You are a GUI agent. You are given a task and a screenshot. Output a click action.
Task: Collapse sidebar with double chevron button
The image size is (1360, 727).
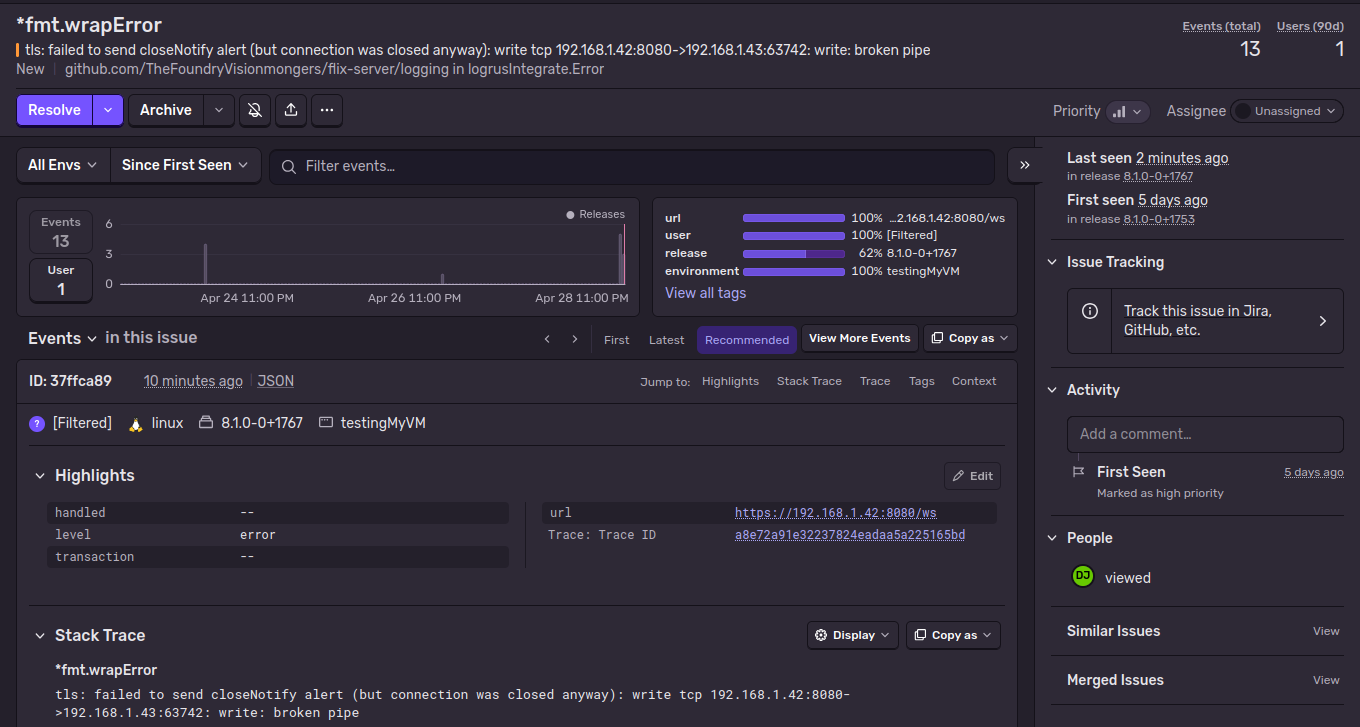point(1024,166)
